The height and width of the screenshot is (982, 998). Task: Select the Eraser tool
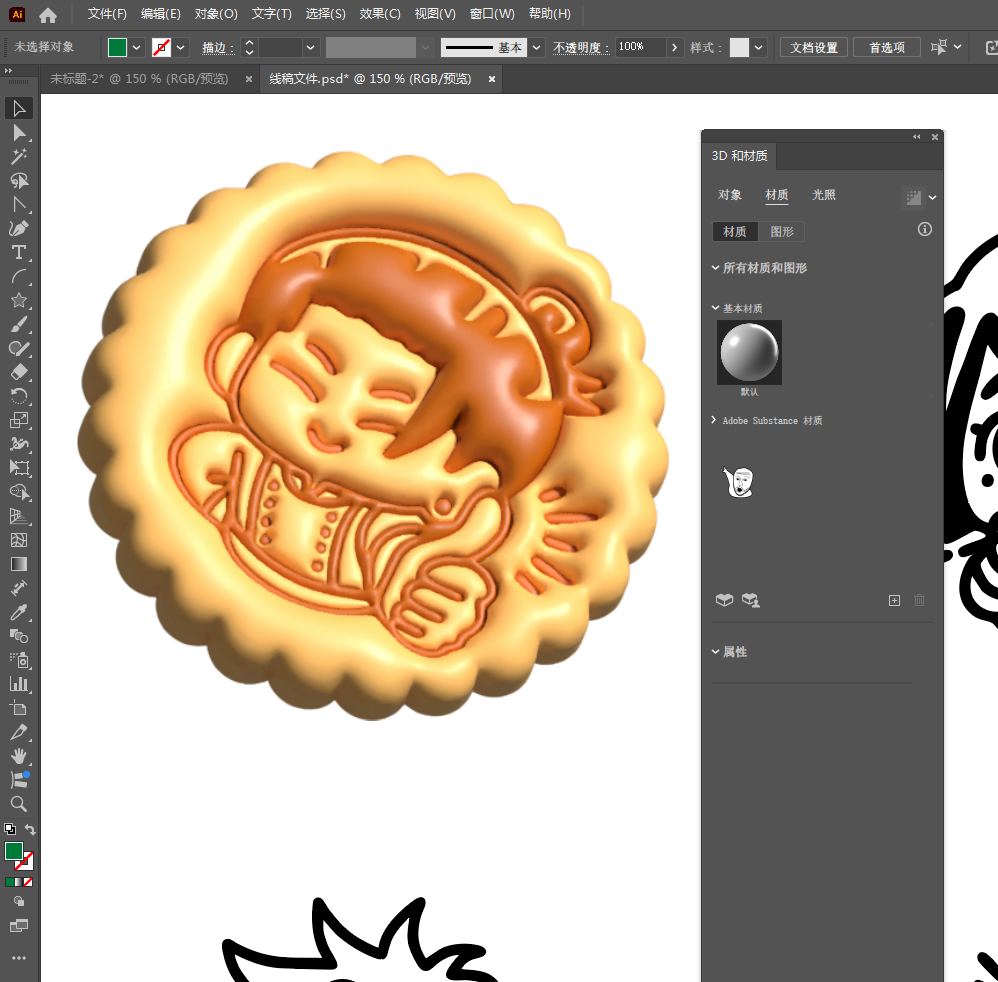click(19, 372)
